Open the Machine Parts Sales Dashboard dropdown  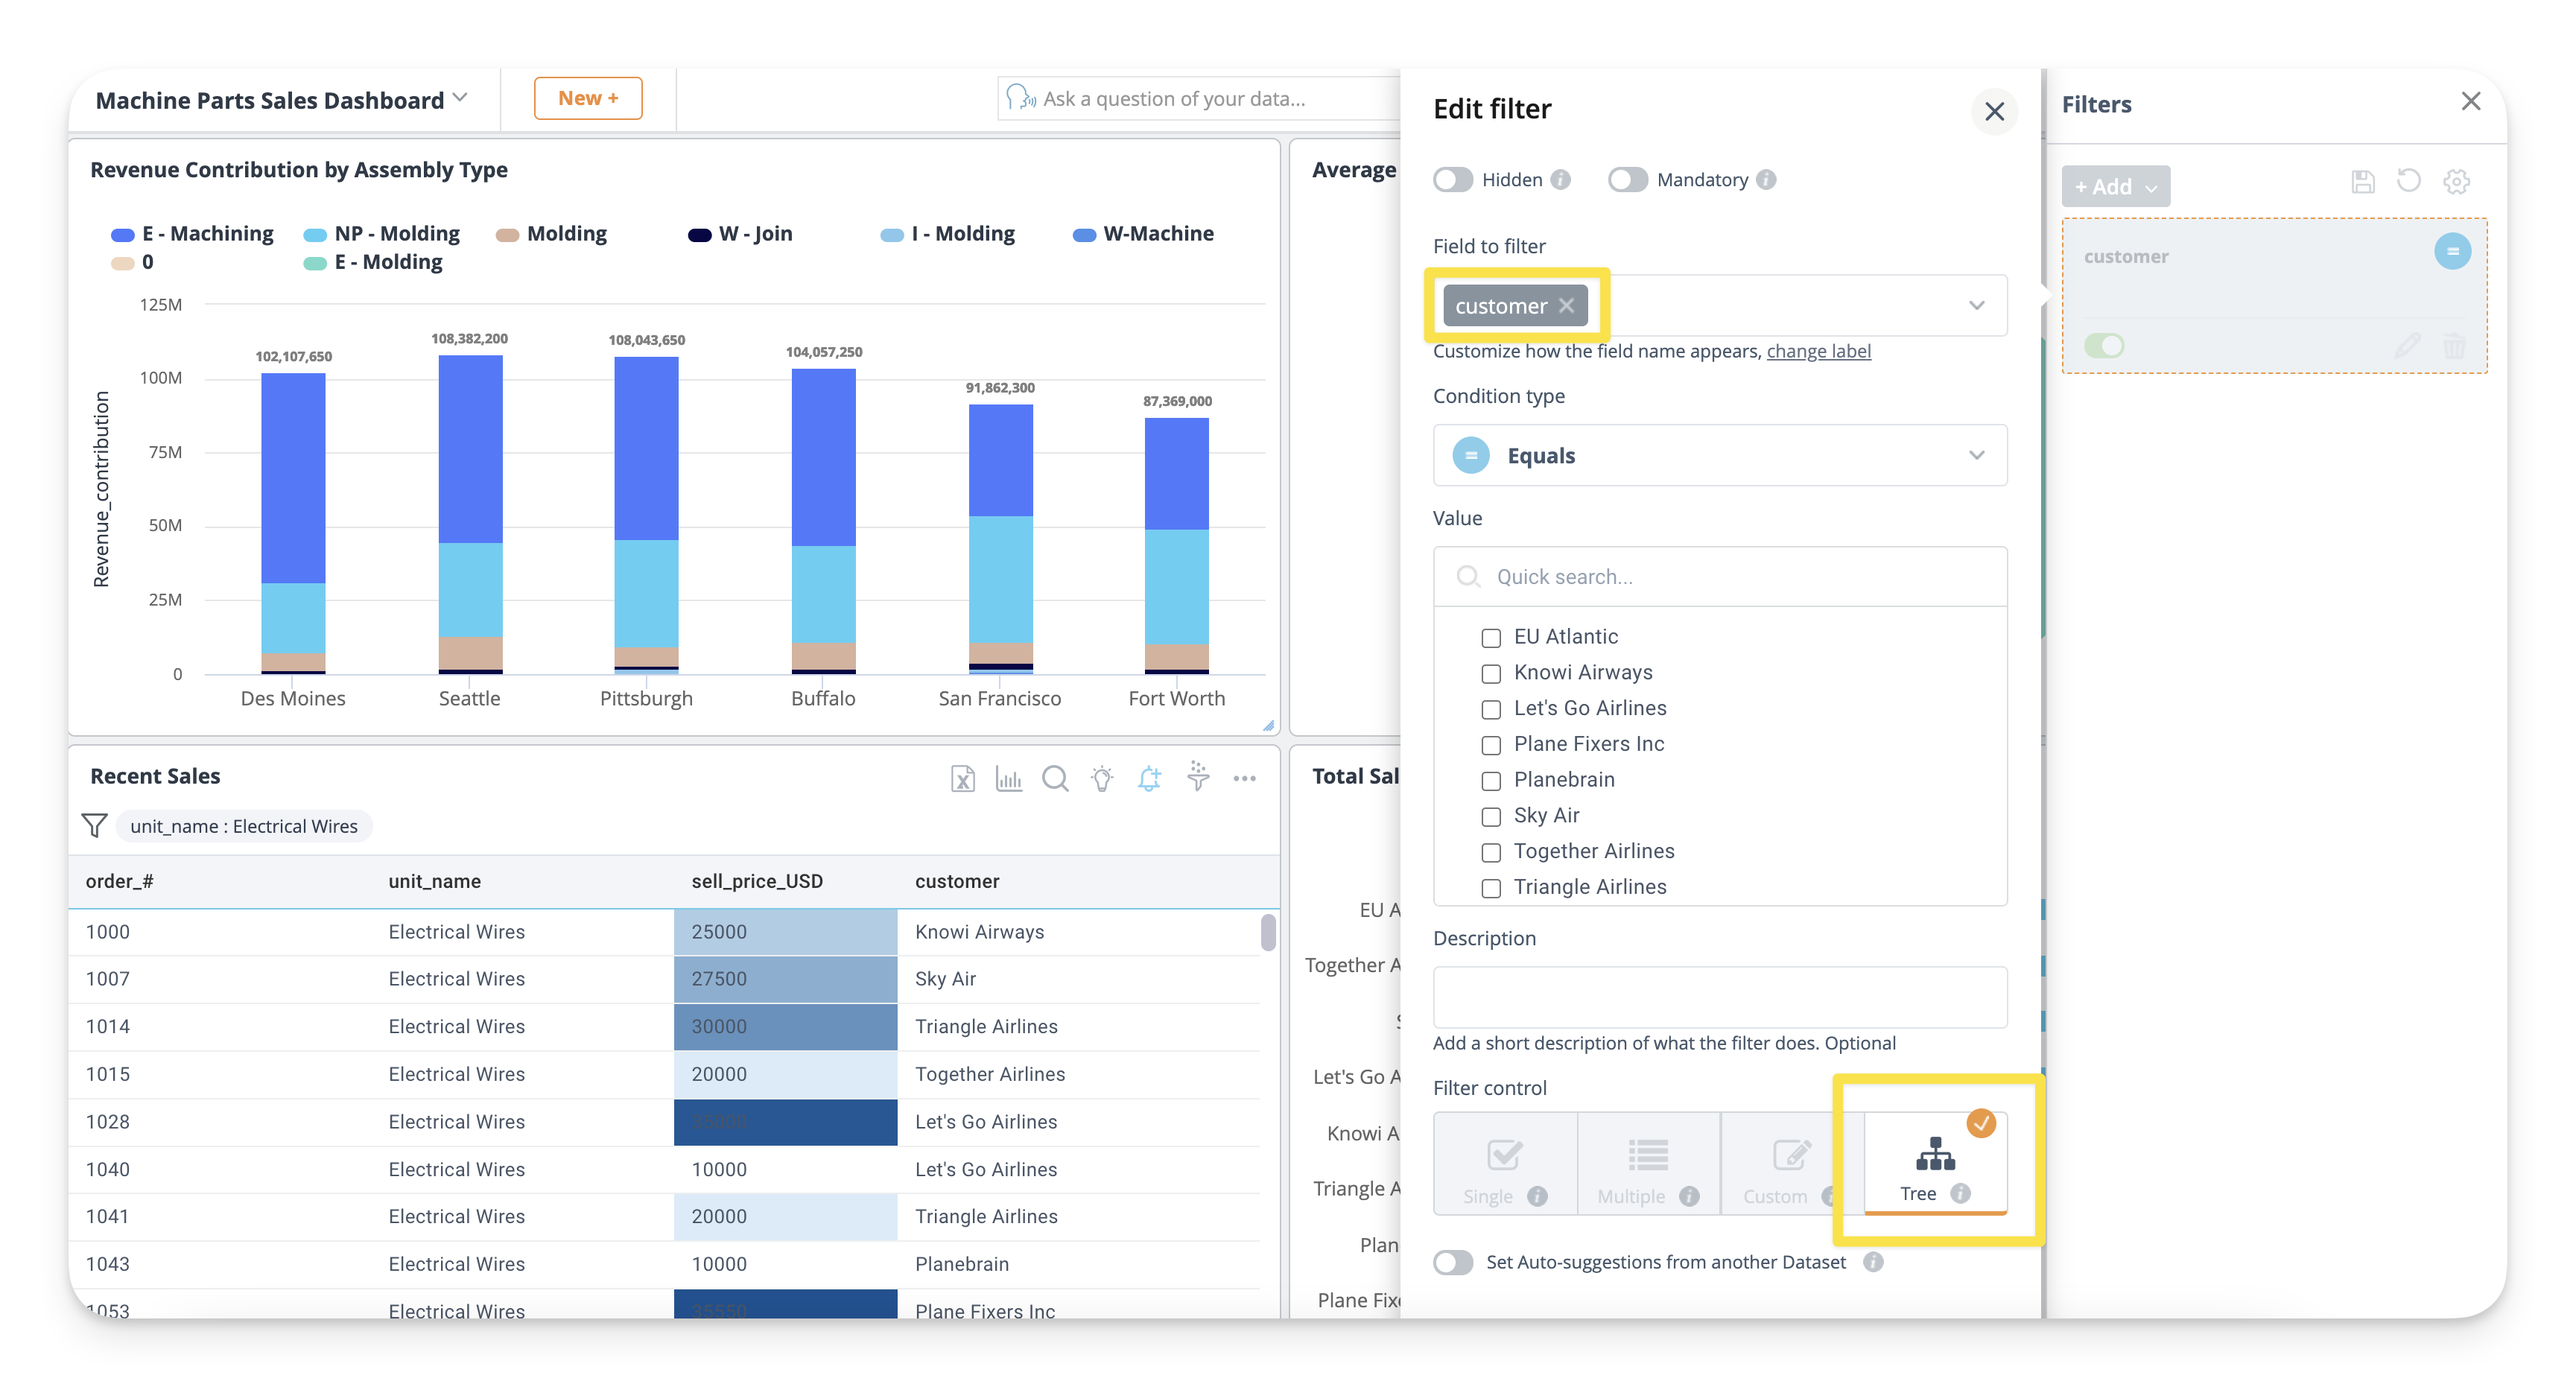(x=460, y=98)
